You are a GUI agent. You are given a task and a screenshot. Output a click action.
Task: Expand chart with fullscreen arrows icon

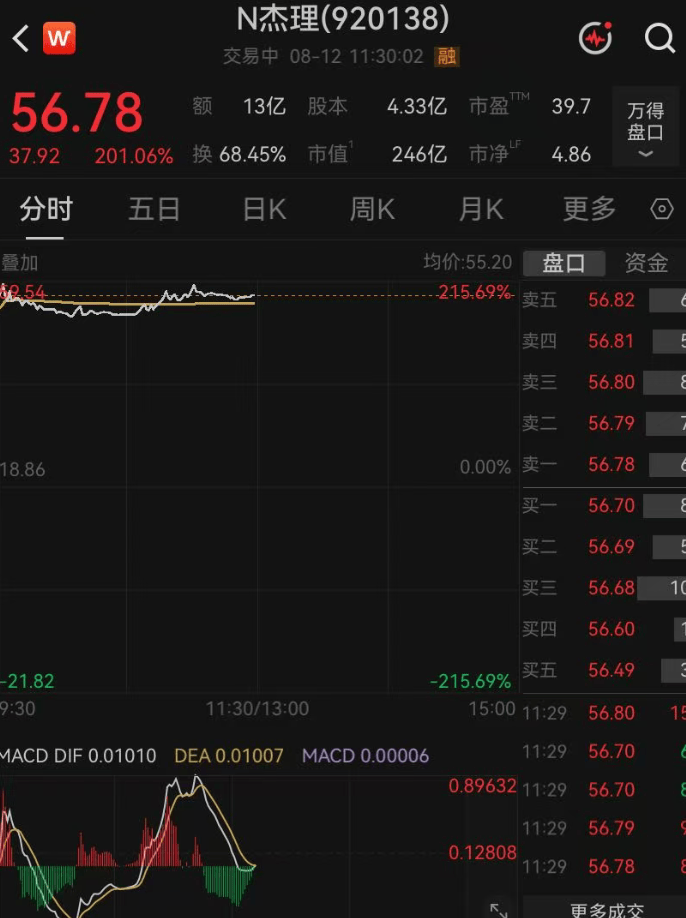pyautogui.click(x=499, y=909)
